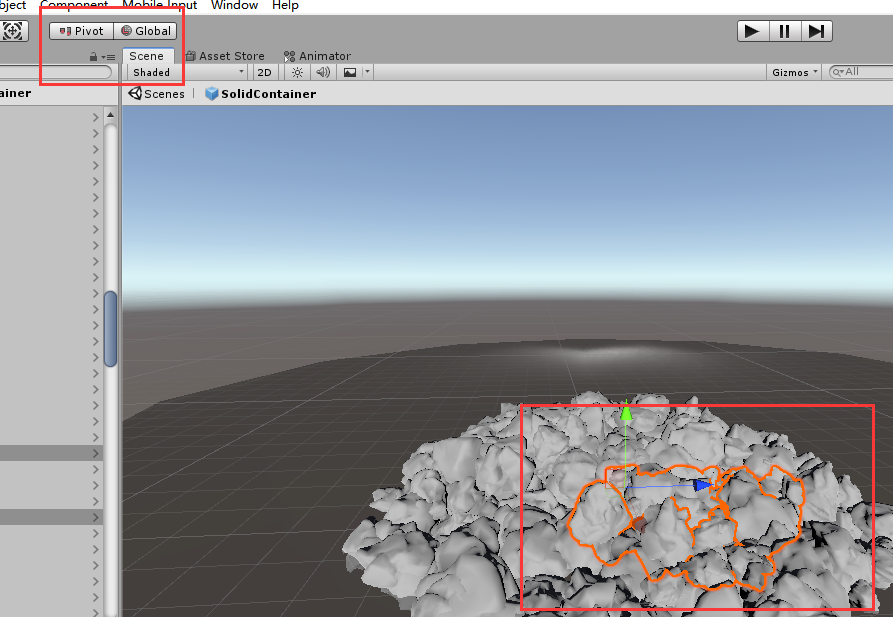The width and height of the screenshot is (893, 617).
Task: Toggle scene lighting with the sun icon
Action: [x=296, y=72]
